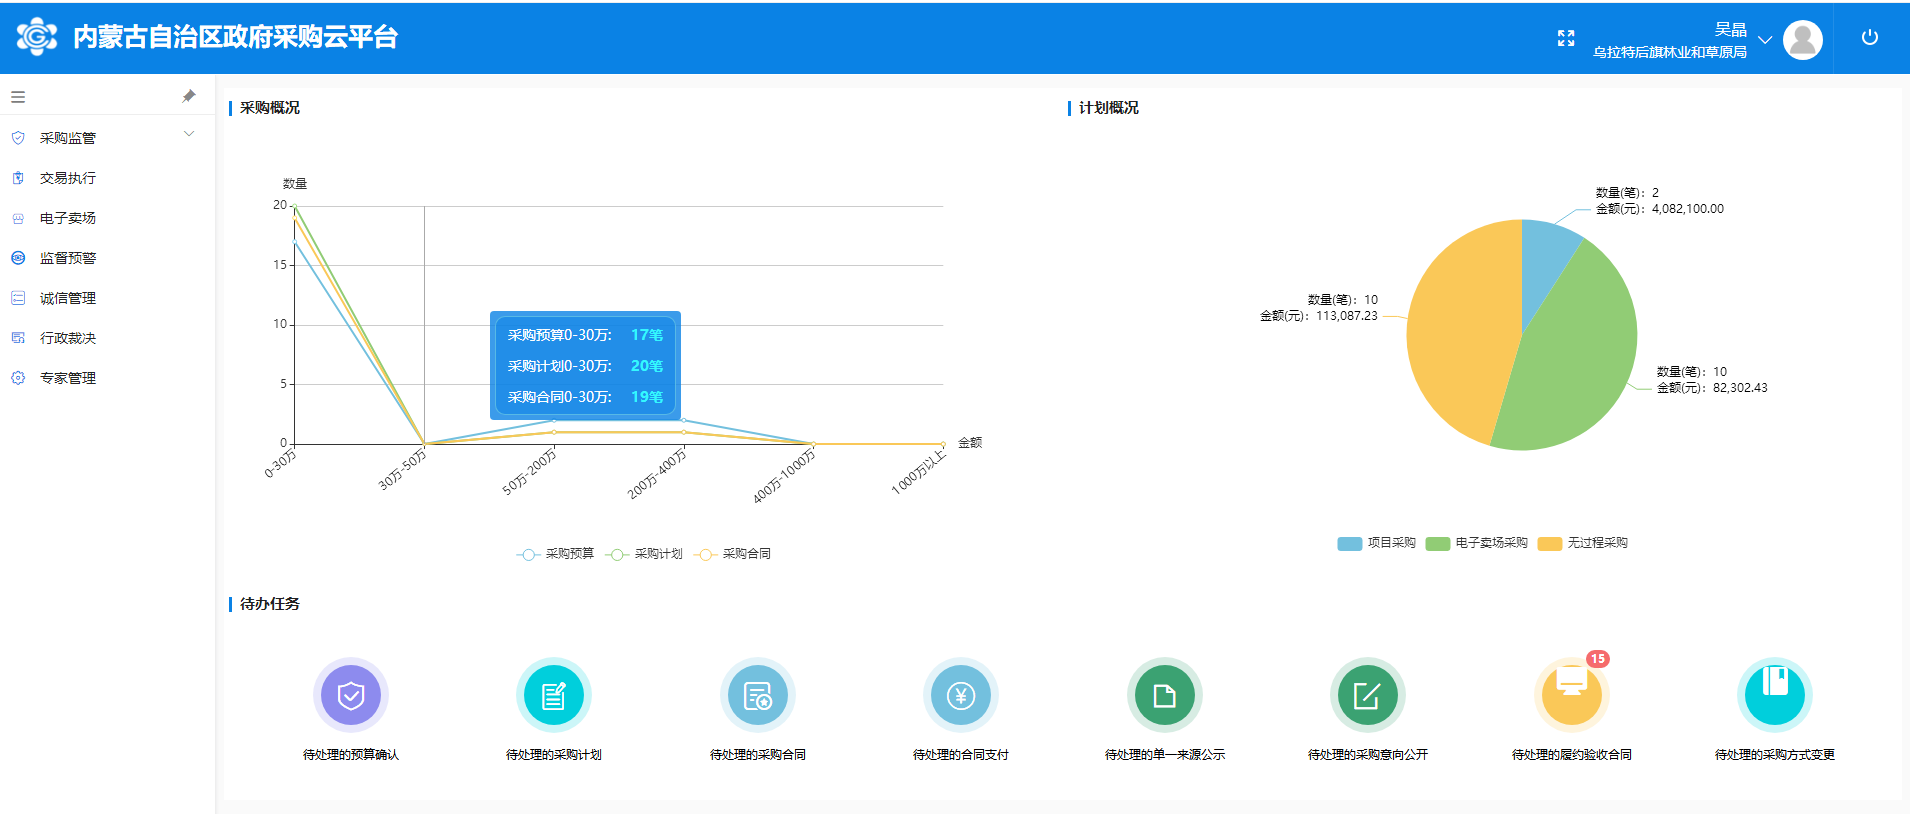The image size is (1910, 814).
Task: Click the 4,082,100.00 amount label by pie
Action: [1688, 209]
